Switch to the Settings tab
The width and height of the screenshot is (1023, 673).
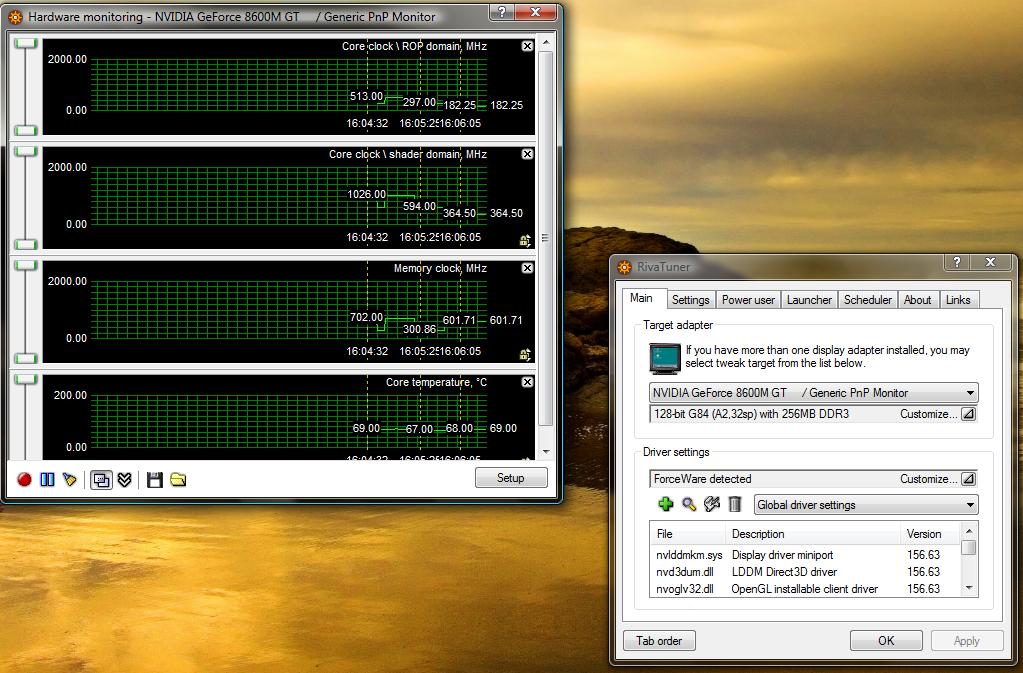690,300
